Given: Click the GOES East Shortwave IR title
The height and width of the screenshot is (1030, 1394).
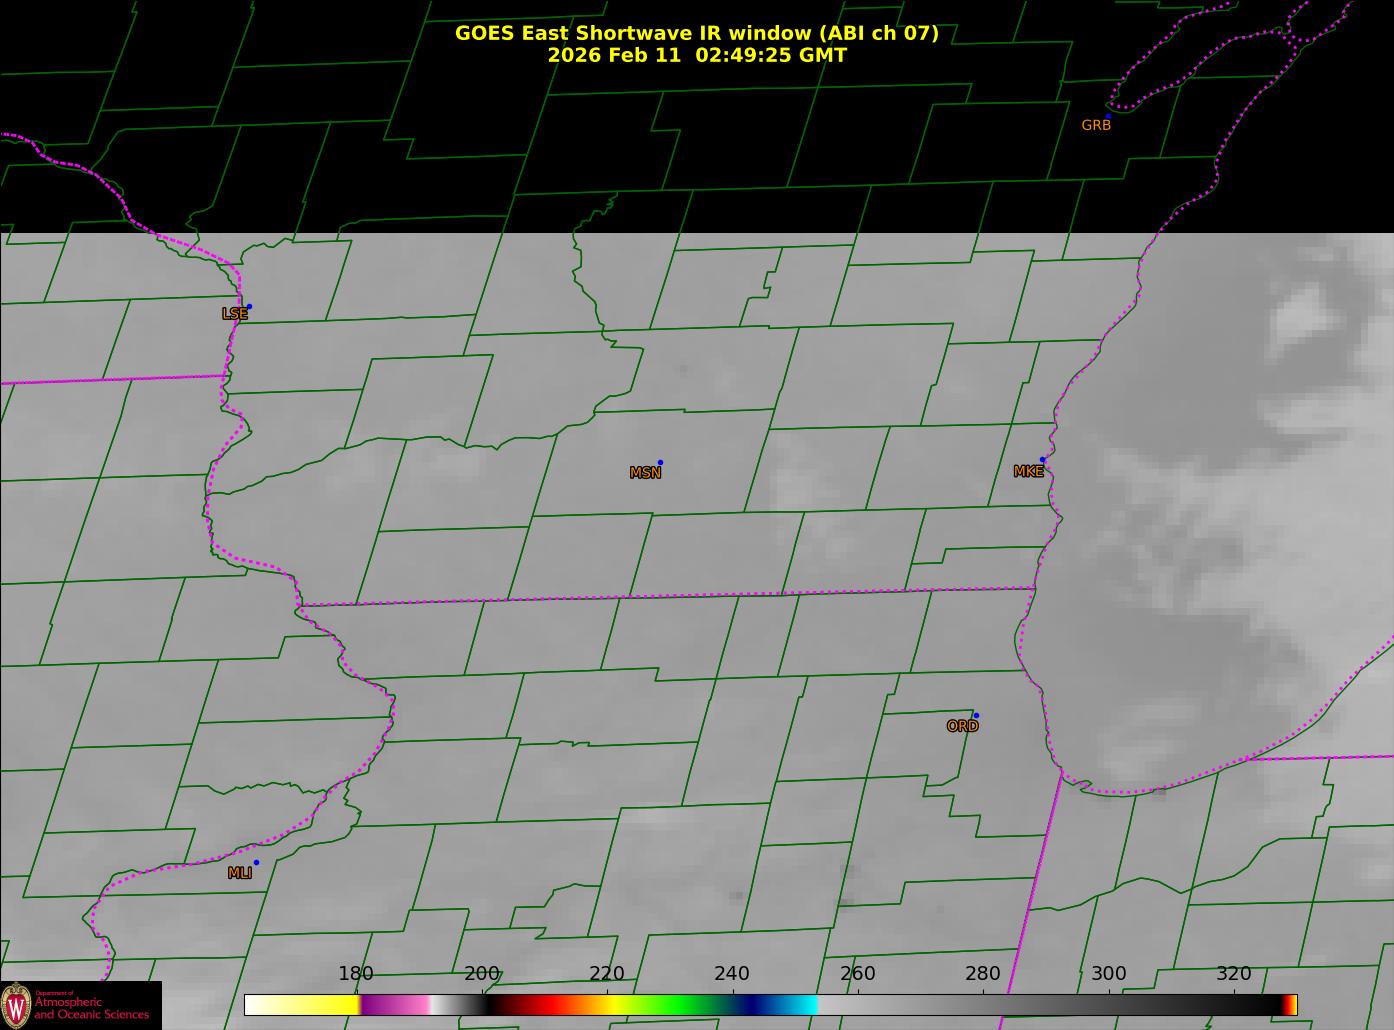Looking at the screenshot, I should (x=696, y=33).
